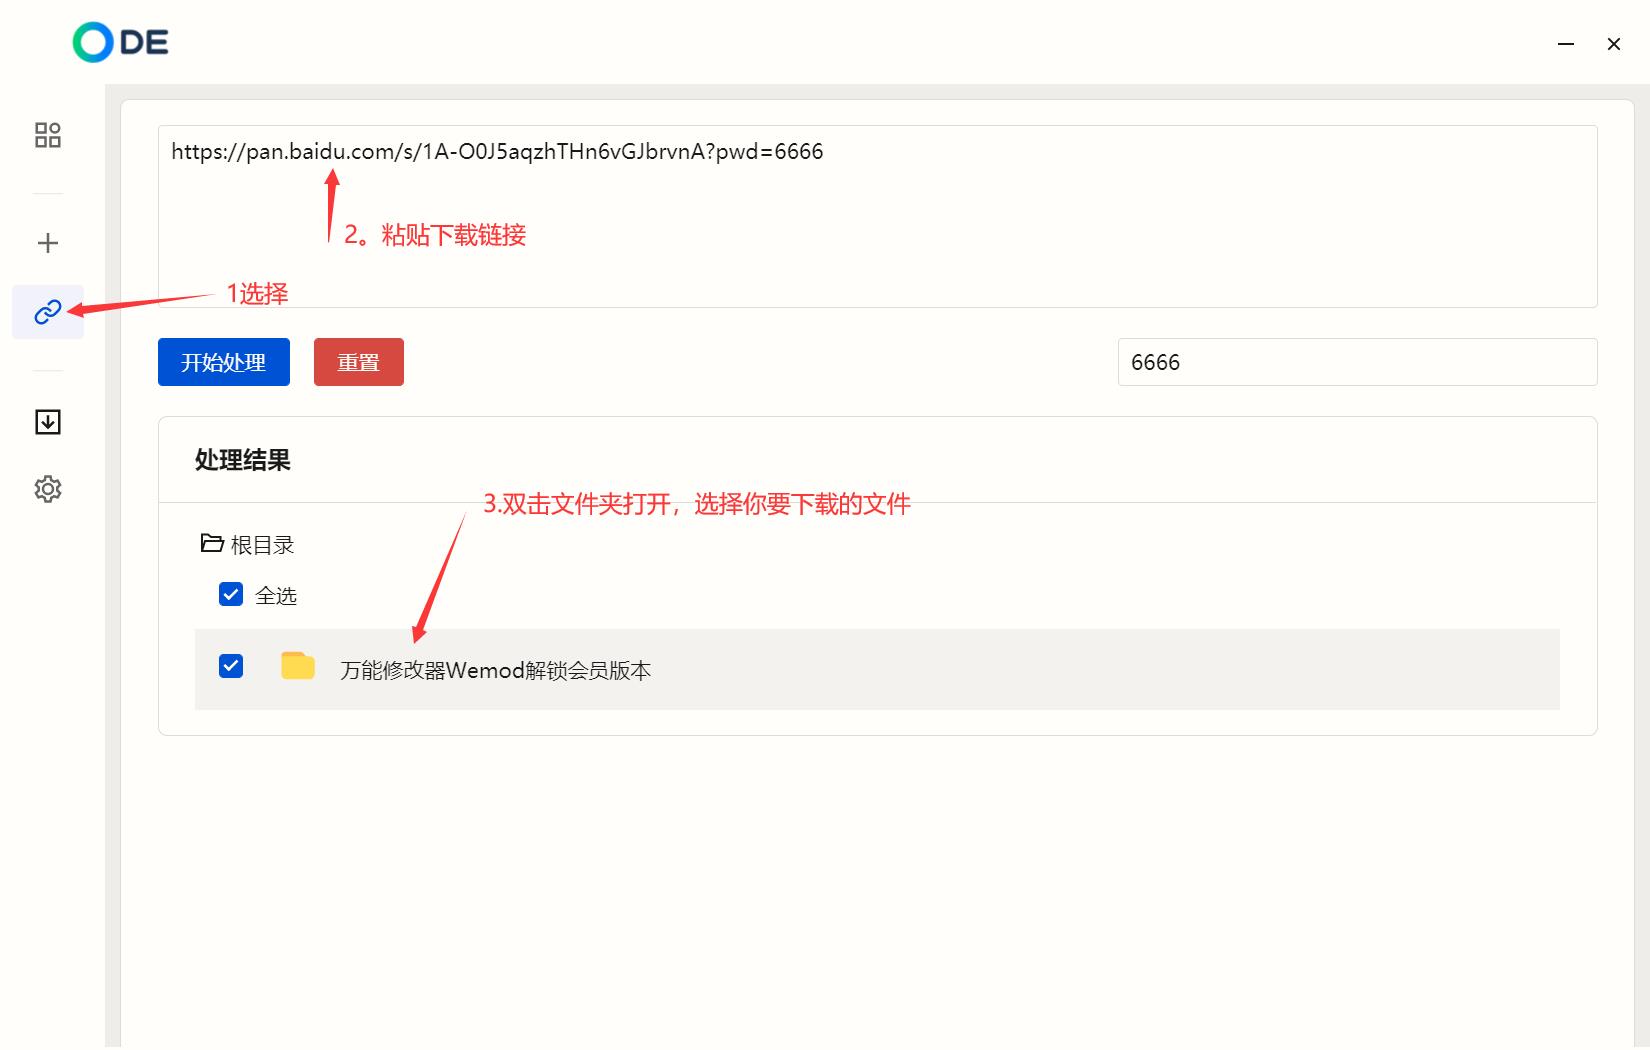Select the plus icon to add a new task
The height and width of the screenshot is (1050, 1650).
pos(47,242)
